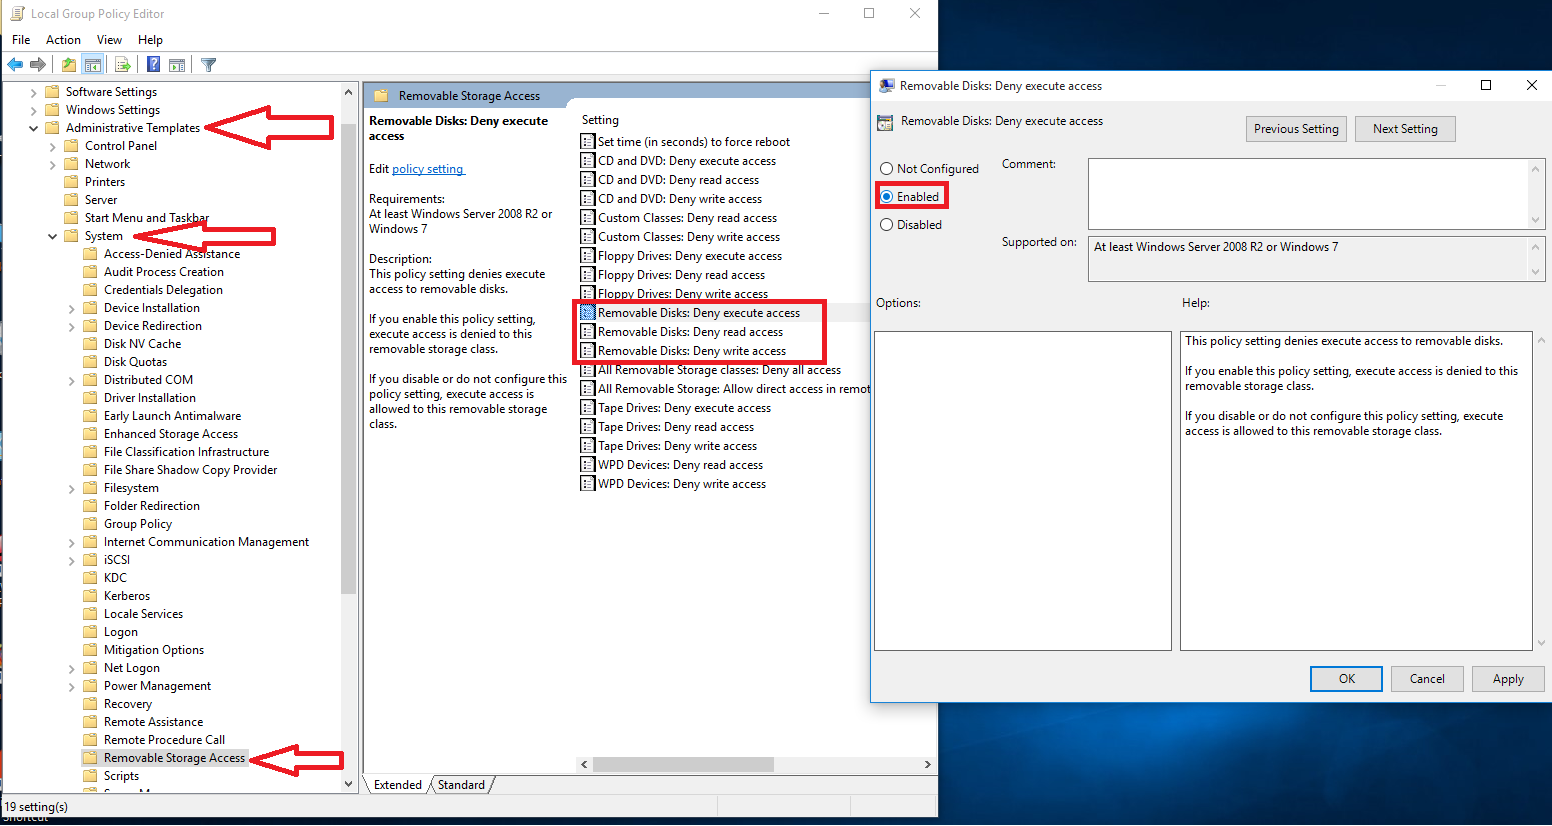1552x826 pixels.
Task: Click the Forward navigation arrow
Action: tap(39, 64)
